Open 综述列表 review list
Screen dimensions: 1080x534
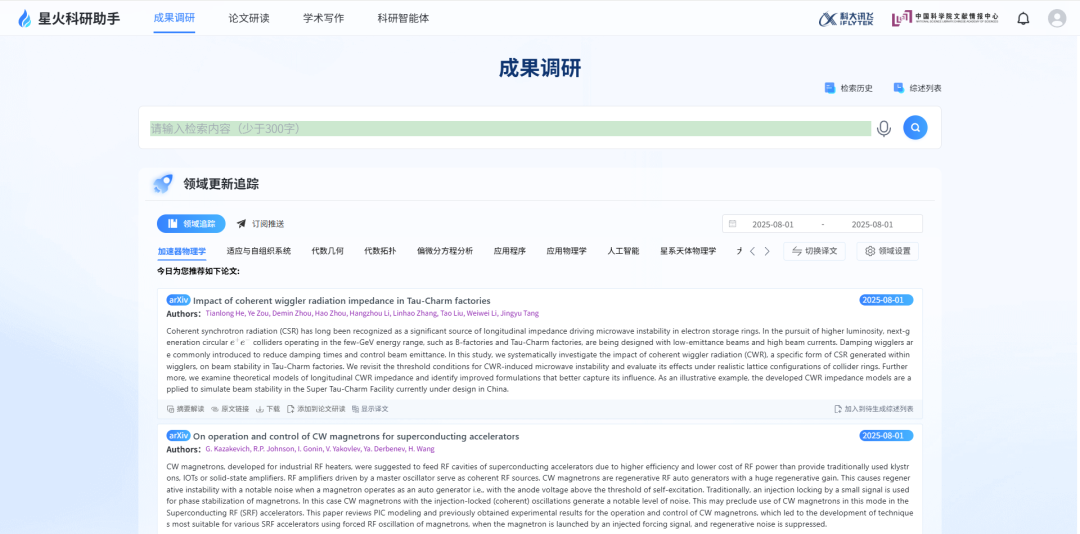tap(917, 88)
